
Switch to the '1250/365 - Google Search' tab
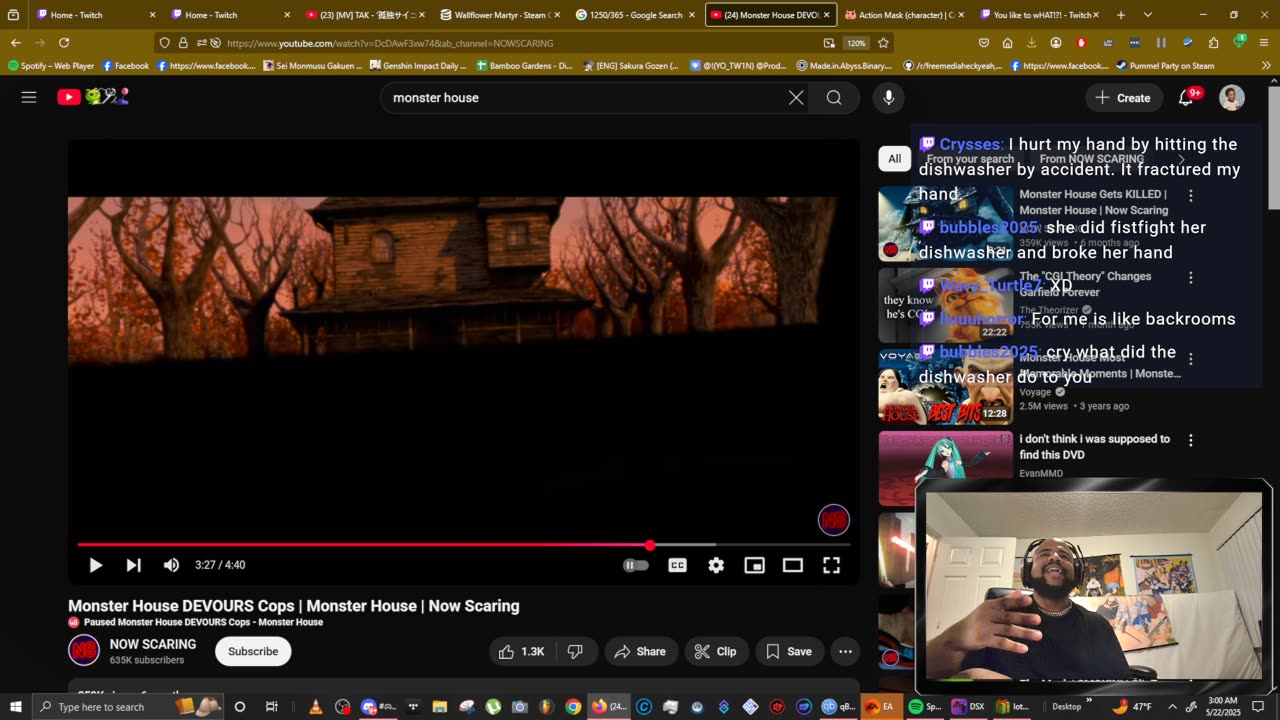634,15
